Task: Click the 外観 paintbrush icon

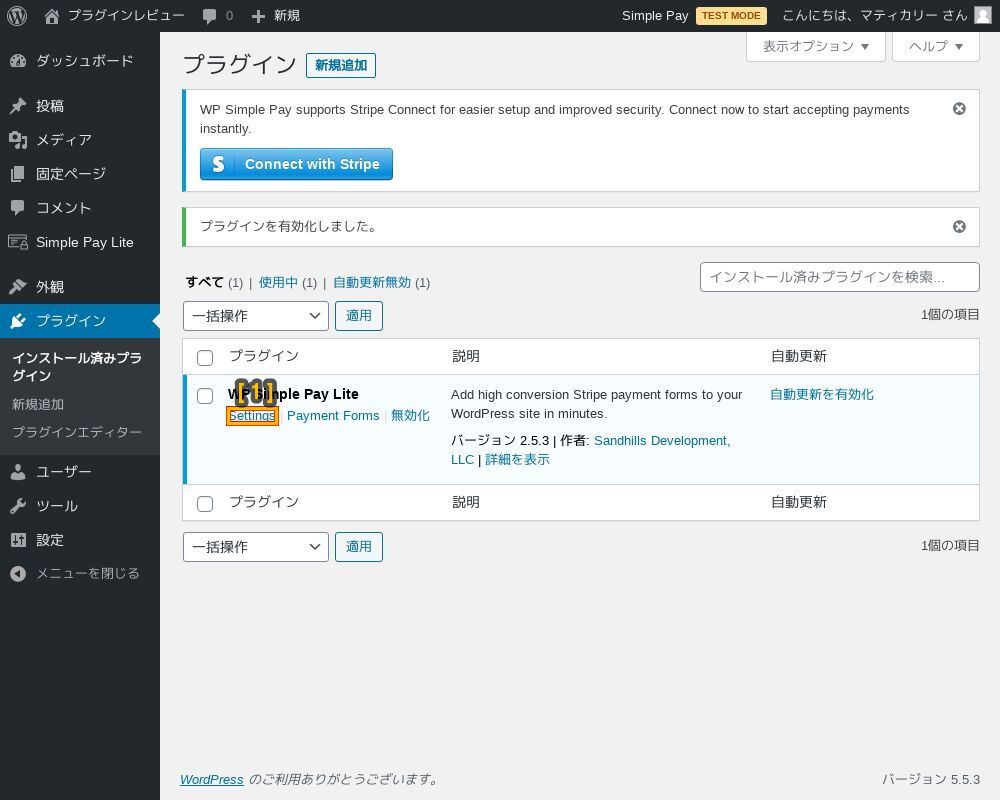Action: 18,286
